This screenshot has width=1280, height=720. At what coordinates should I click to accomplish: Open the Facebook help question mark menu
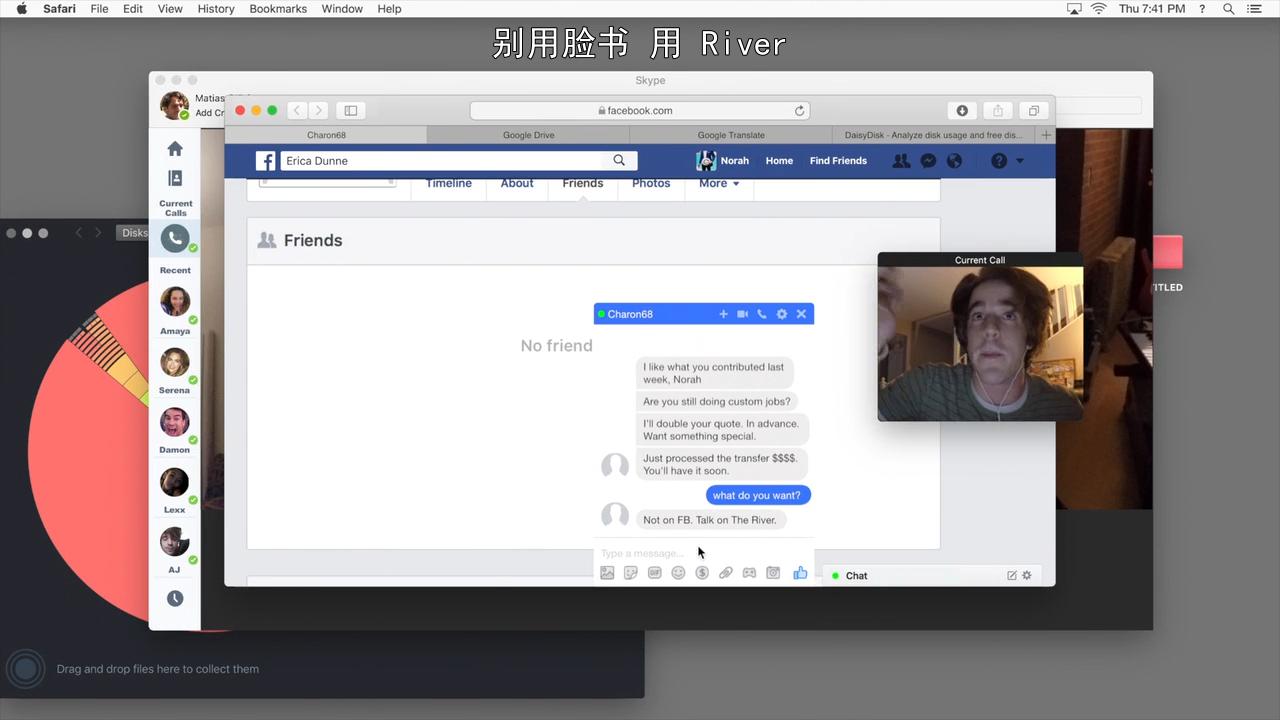tap(998, 161)
